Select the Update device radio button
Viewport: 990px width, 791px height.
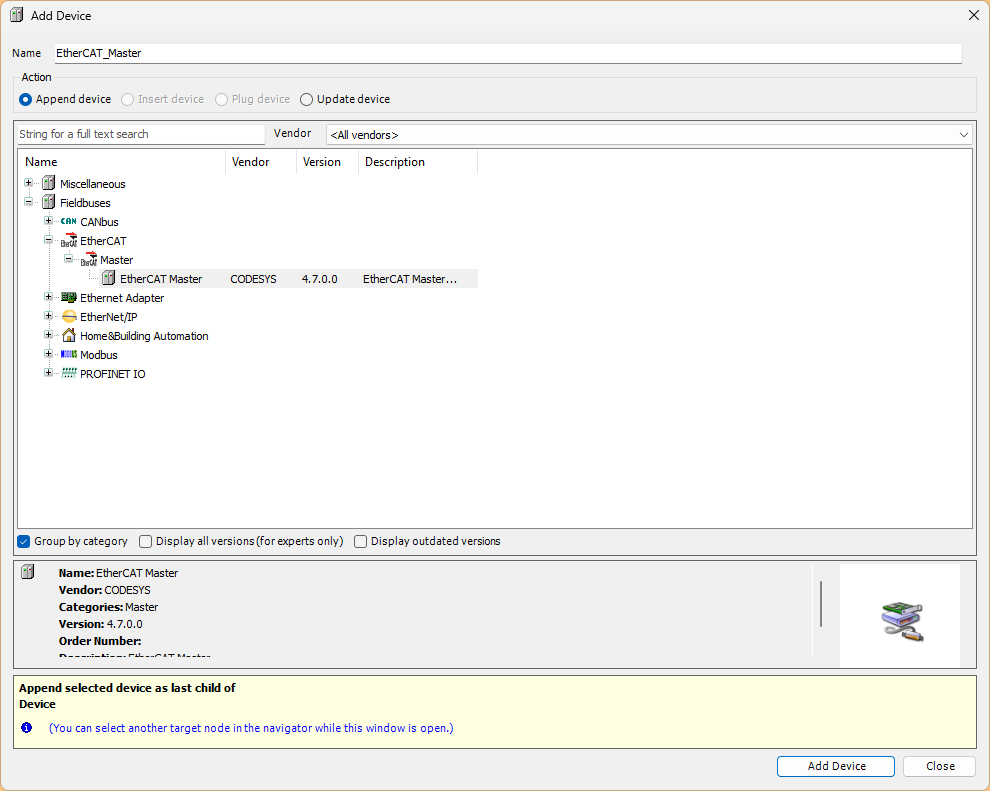pyautogui.click(x=306, y=100)
